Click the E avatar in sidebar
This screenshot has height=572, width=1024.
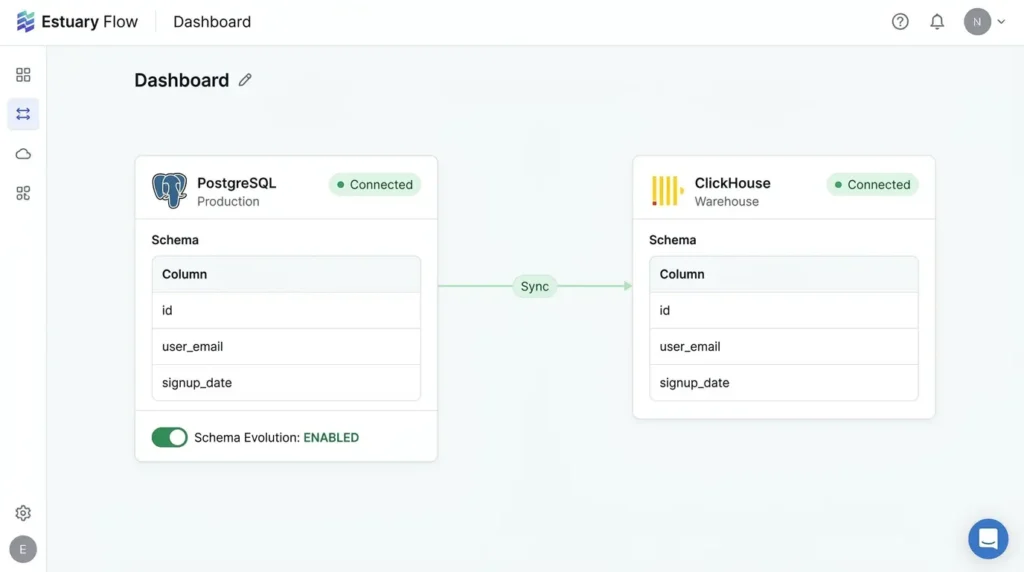click(x=23, y=549)
